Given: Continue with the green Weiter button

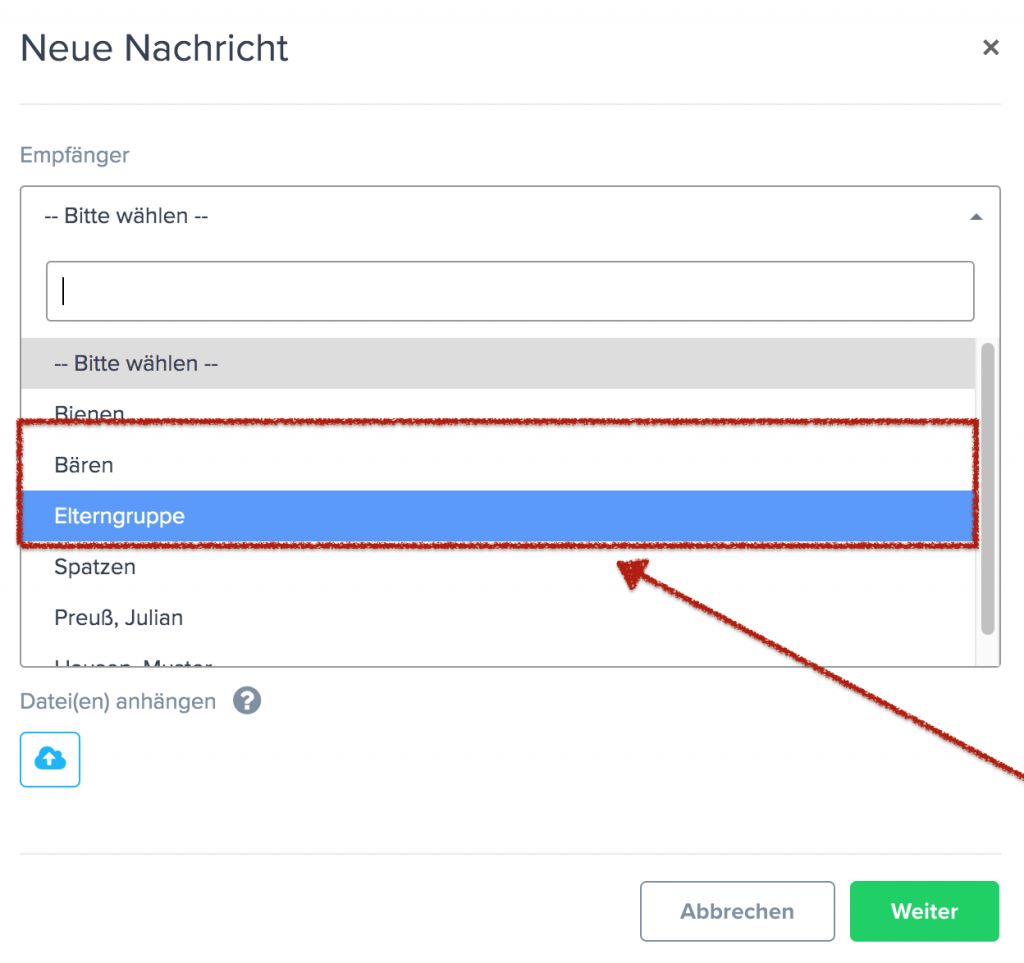Looking at the screenshot, I should pos(924,911).
